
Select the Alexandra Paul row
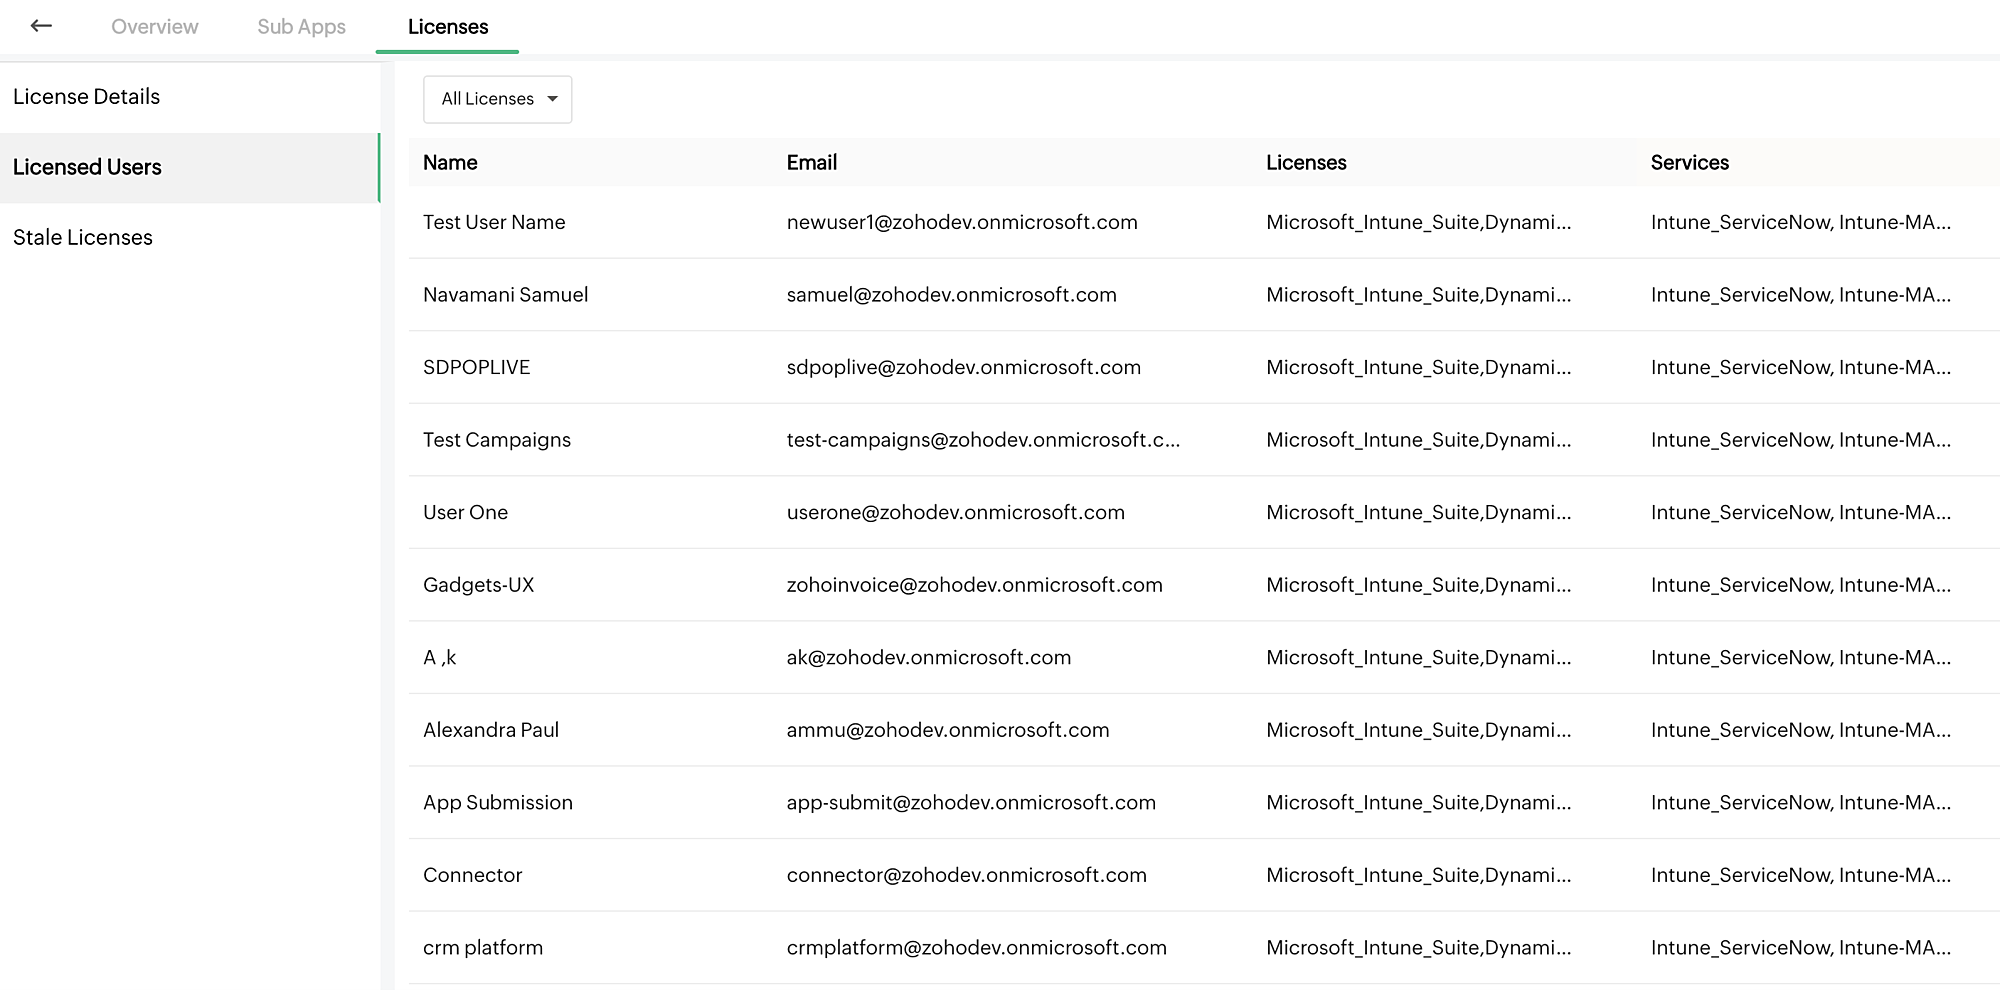491,730
